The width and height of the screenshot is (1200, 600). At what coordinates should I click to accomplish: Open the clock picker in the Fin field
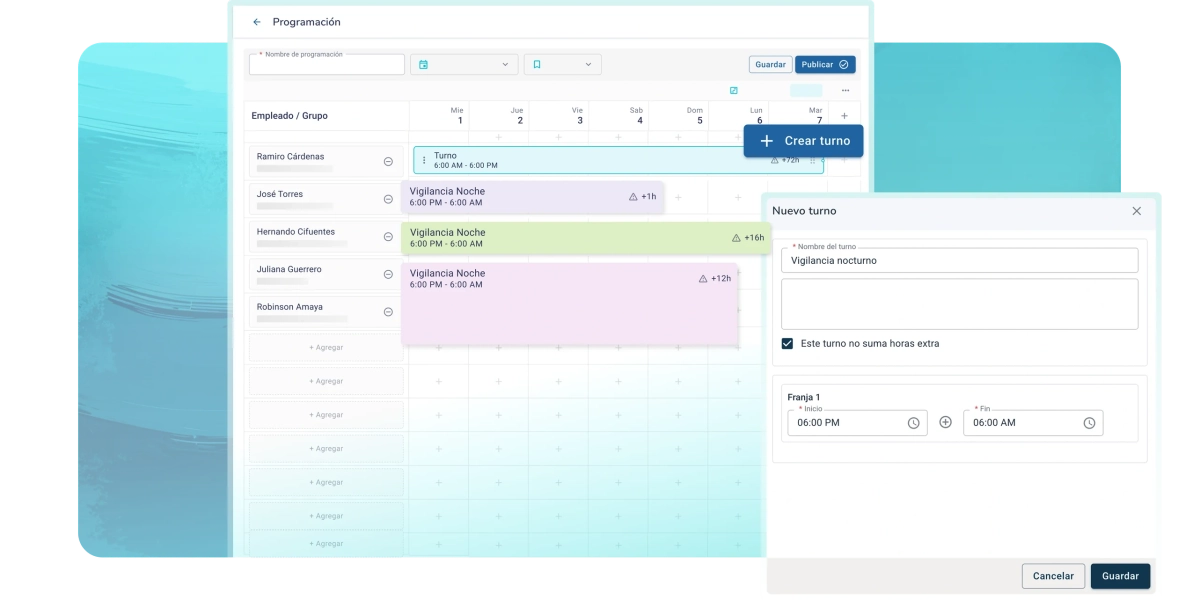[1089, 423]
